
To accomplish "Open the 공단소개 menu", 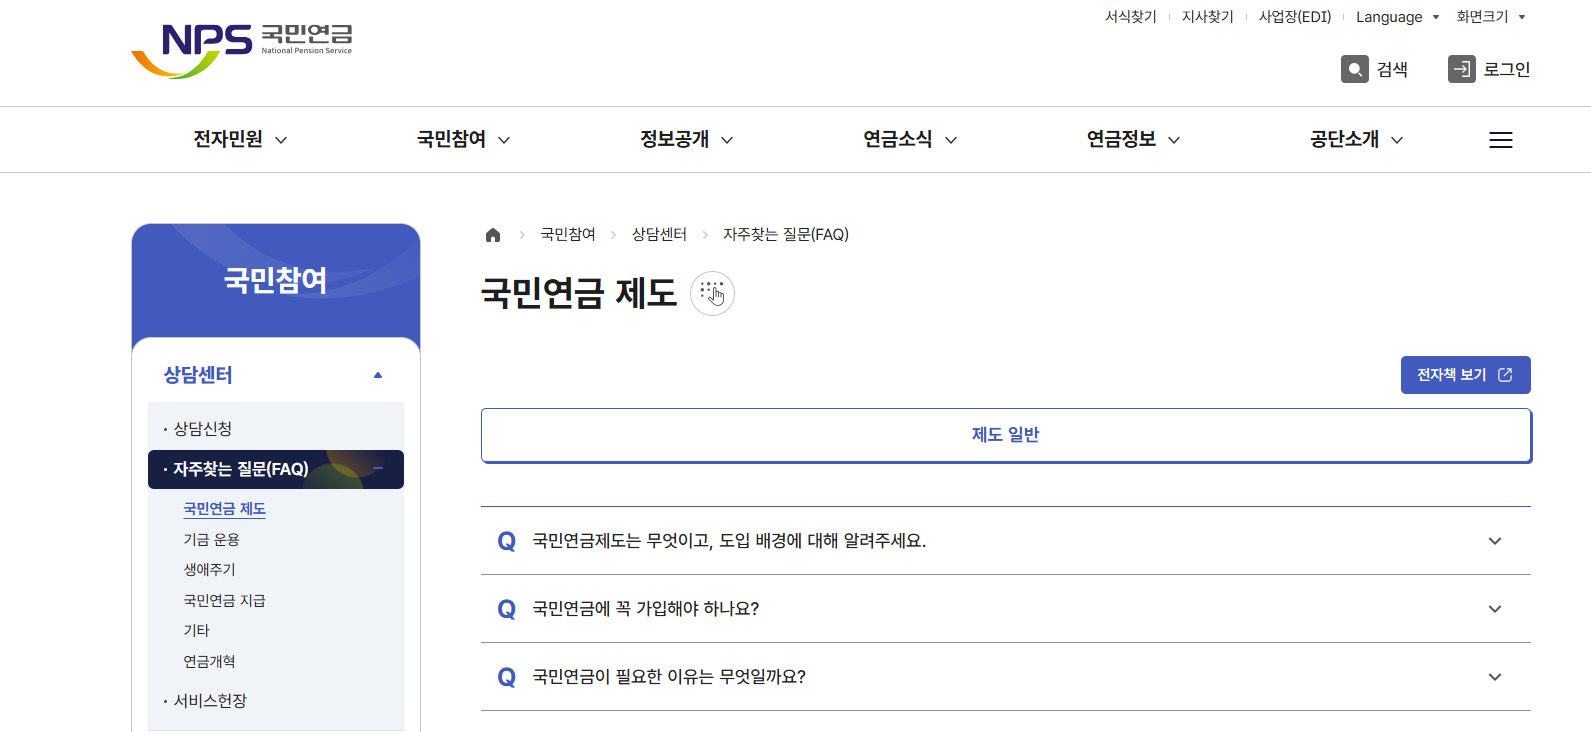I will point(1356,139).
